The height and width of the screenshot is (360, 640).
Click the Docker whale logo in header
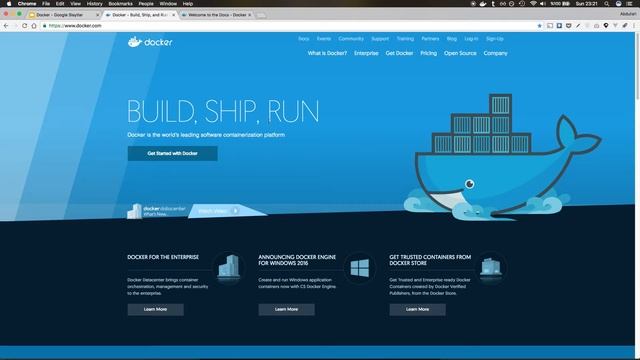(x=150, y=42)
